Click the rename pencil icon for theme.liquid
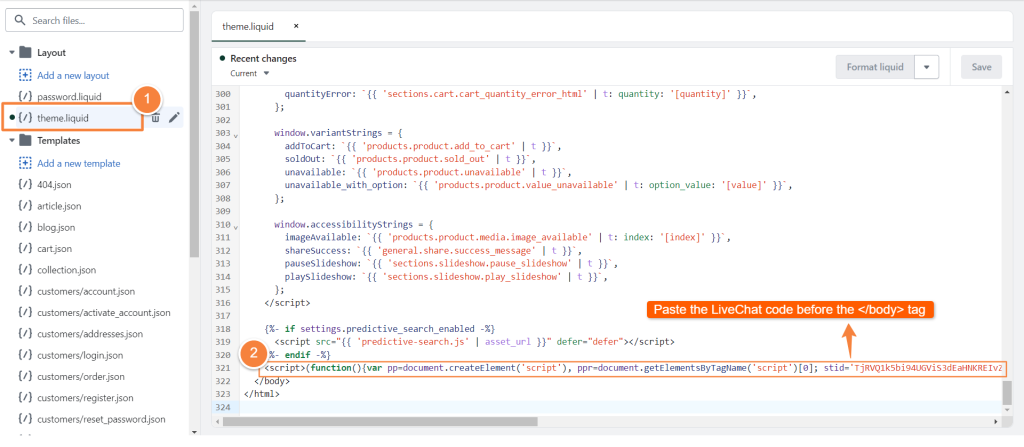The width and height of the screenshot is (1024, 447). (x=174, y=118)
